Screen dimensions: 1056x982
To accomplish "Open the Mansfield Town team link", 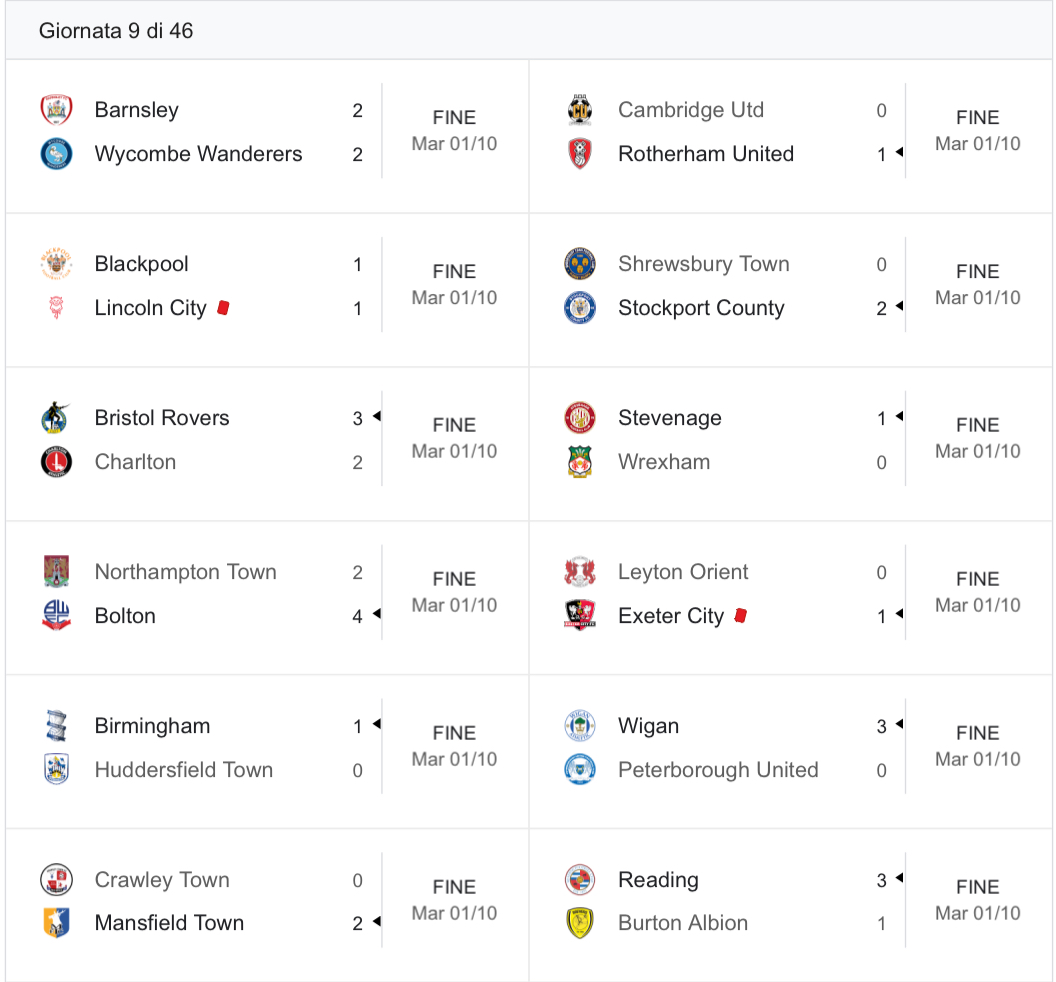I will (x=169, y=923).
